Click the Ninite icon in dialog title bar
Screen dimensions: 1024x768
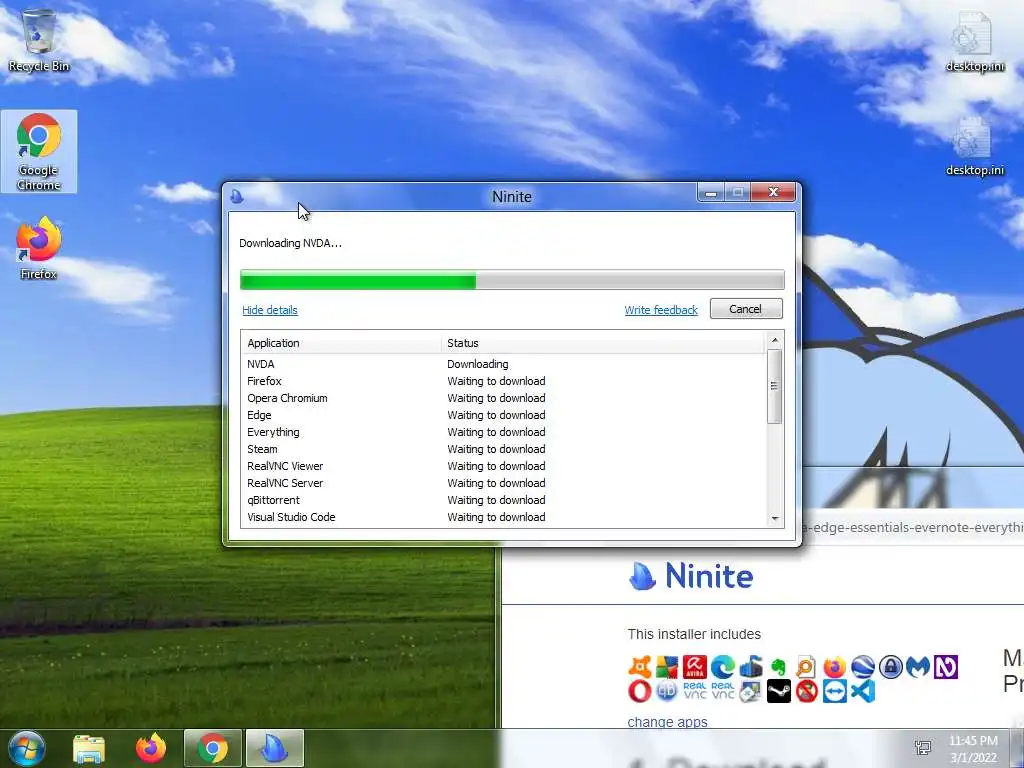click(x=237, y=196)
